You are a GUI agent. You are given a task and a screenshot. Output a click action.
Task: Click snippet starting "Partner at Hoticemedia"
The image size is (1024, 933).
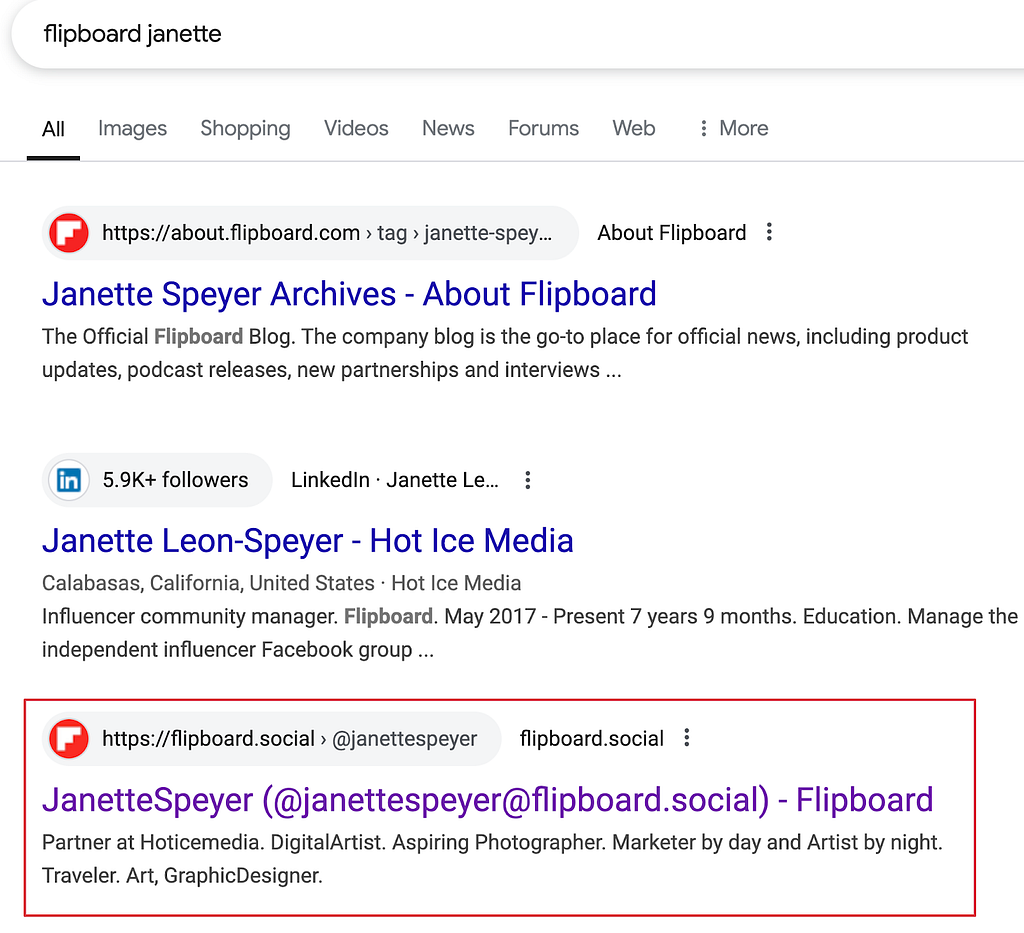click(492, 859)
